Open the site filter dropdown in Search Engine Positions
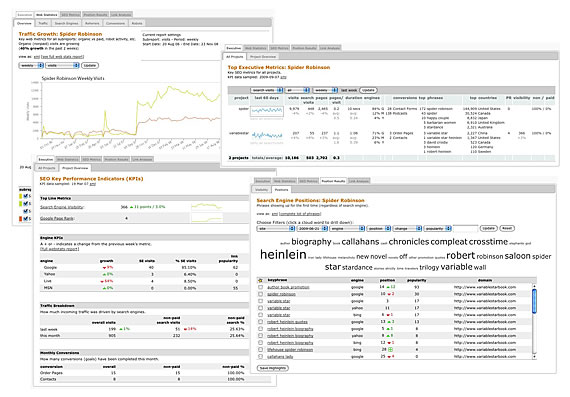 [x=276, y=228]
